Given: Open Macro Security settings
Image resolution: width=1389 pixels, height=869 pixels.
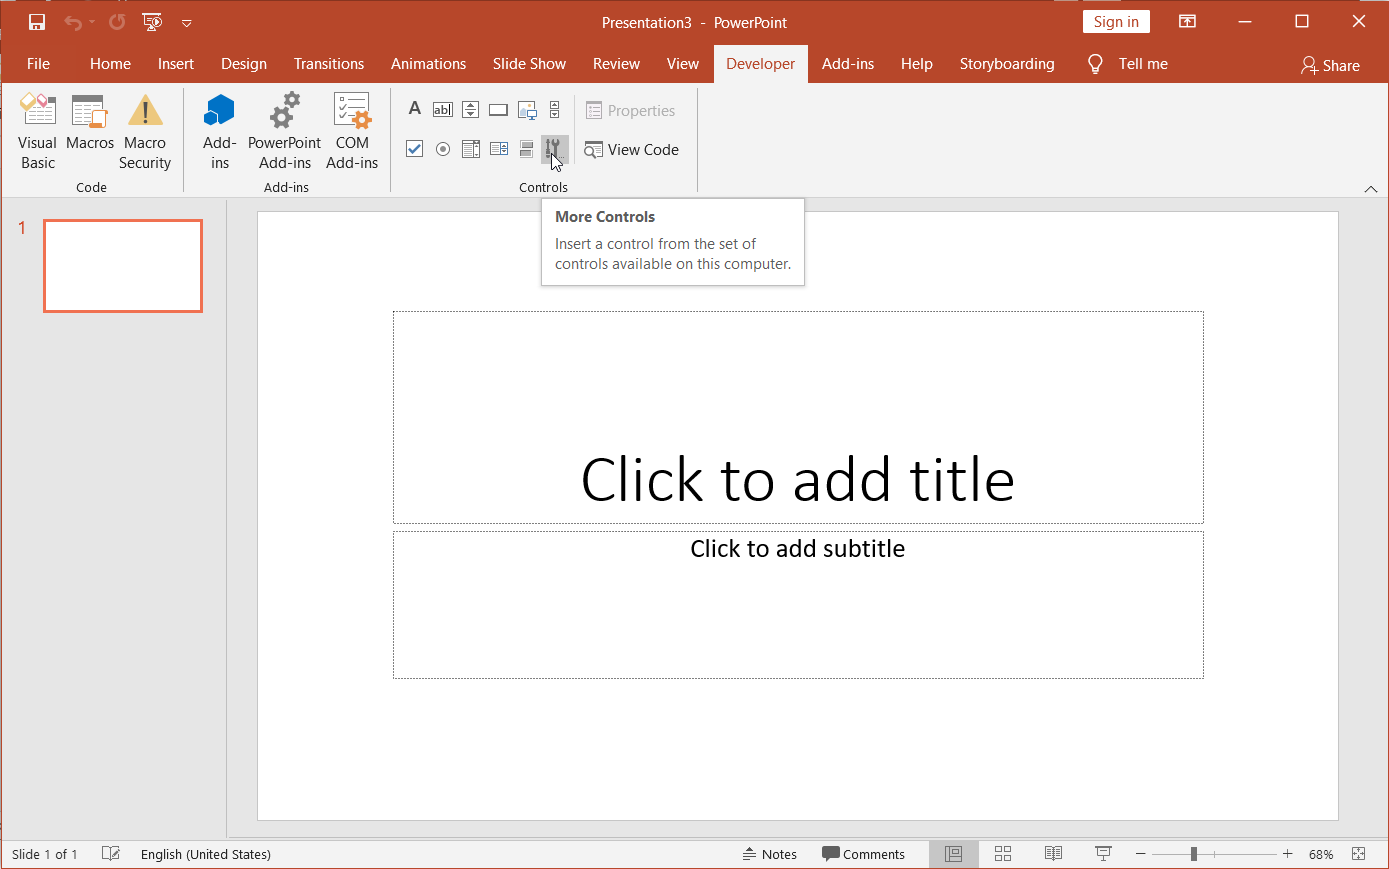Looking at the screenshot, I should [145, 132].
